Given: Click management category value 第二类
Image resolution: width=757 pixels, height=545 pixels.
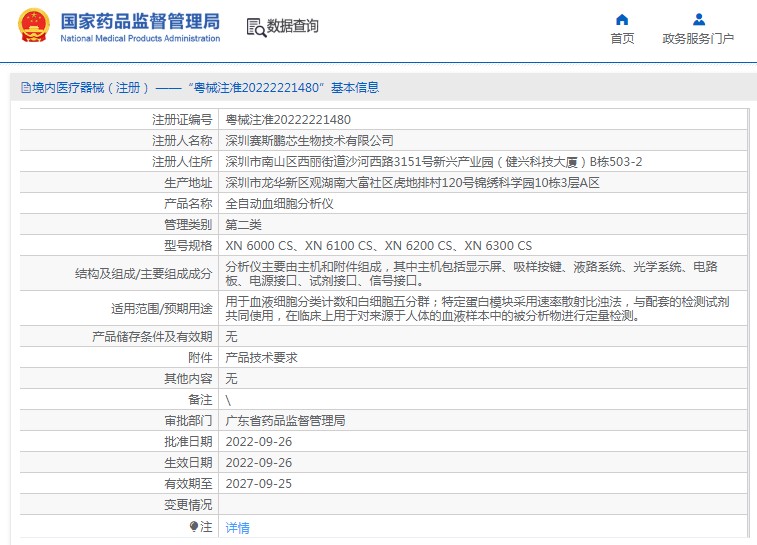Looking at the screenshot, I should click(244, 225).
